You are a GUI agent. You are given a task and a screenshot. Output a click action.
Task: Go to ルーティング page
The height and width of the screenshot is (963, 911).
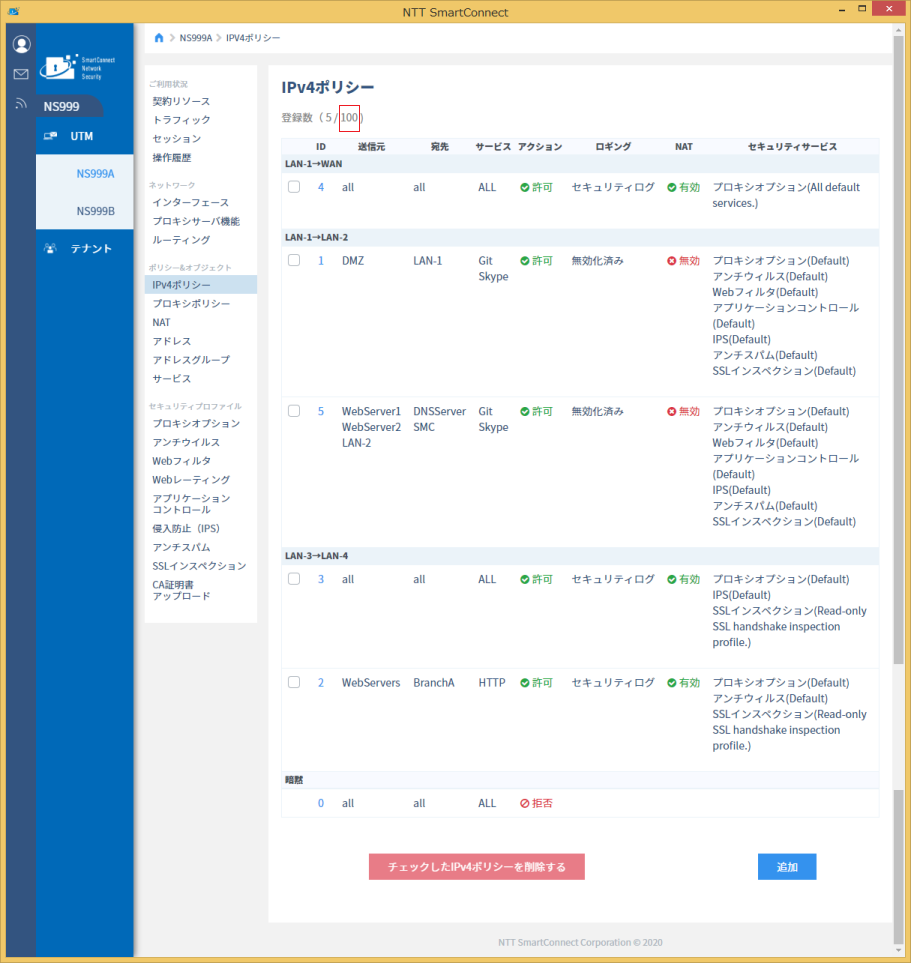click(x=181, y=240)
